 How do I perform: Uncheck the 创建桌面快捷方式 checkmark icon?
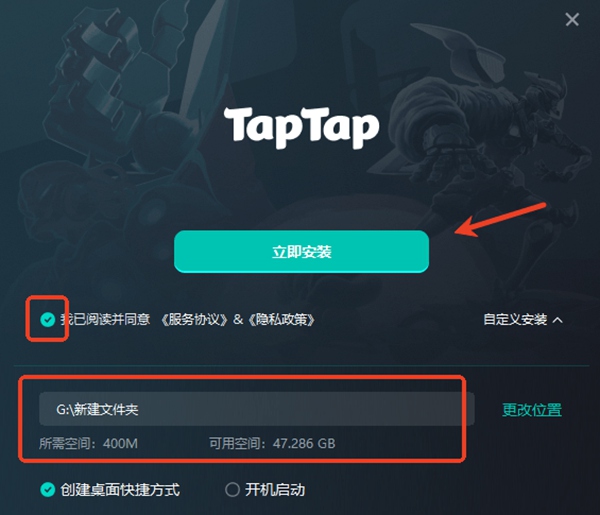pos(48,489)
